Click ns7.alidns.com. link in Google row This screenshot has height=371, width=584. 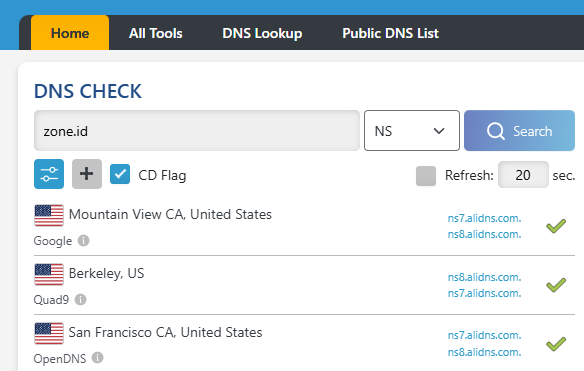[x=484, y=218]
